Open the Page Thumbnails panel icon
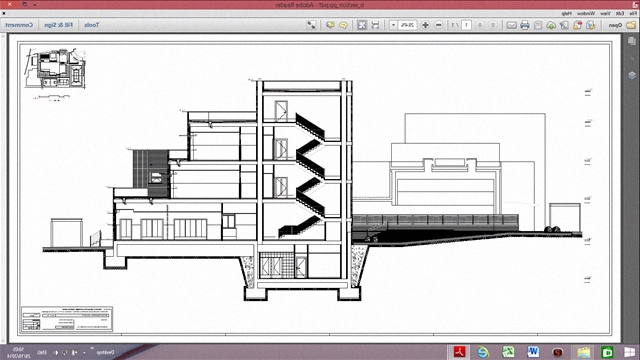Screen dimensions: 640x360 click(632, 41)
